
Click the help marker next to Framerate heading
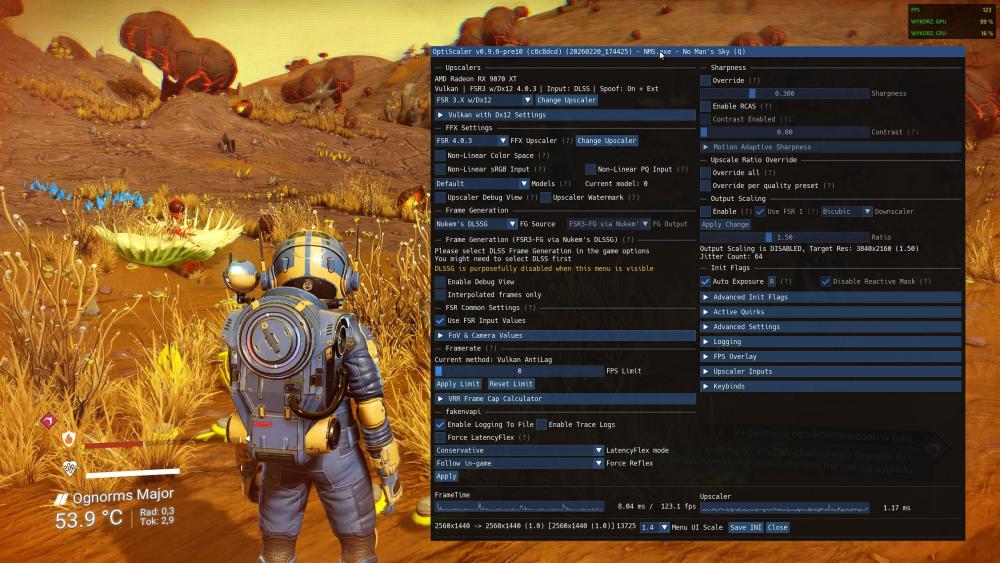[491, 348]
